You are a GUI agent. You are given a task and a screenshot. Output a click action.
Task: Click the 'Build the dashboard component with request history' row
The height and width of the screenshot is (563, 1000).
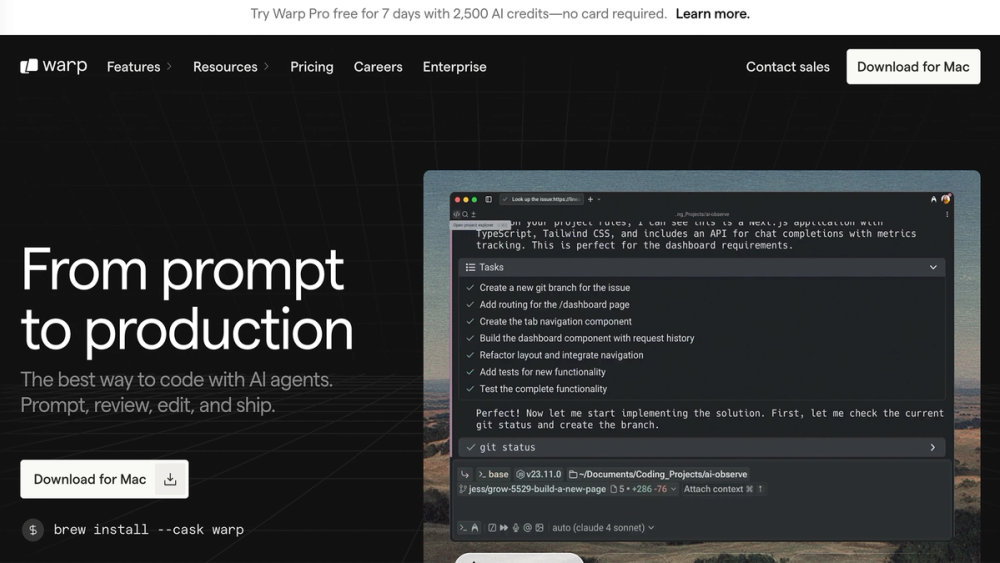click(701, 338)
